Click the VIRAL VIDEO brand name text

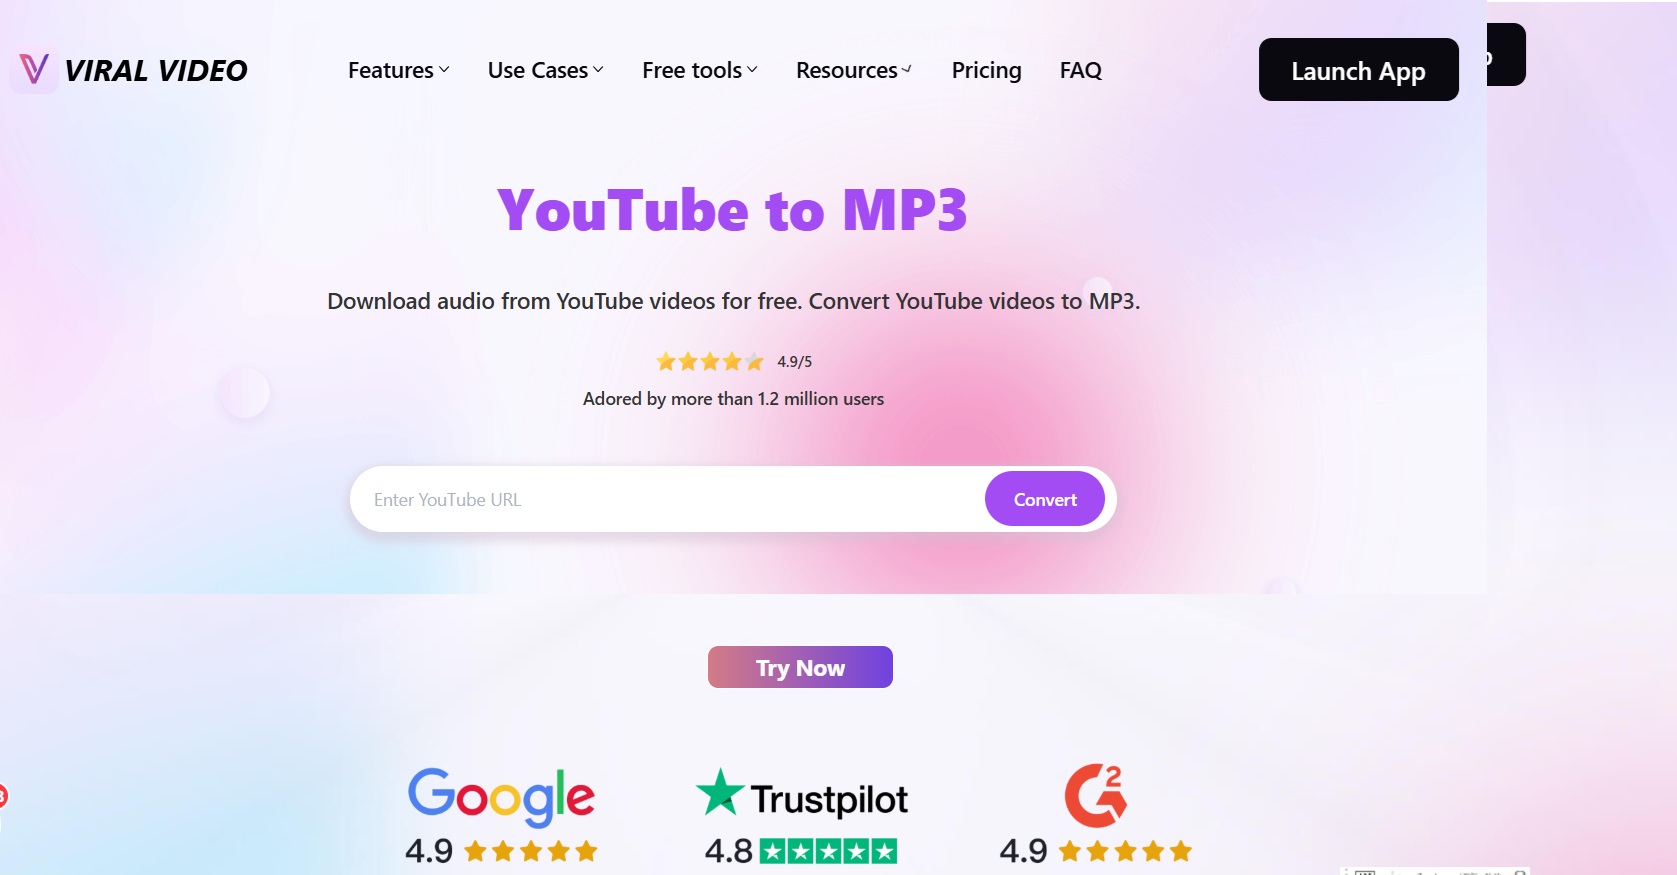156,71
